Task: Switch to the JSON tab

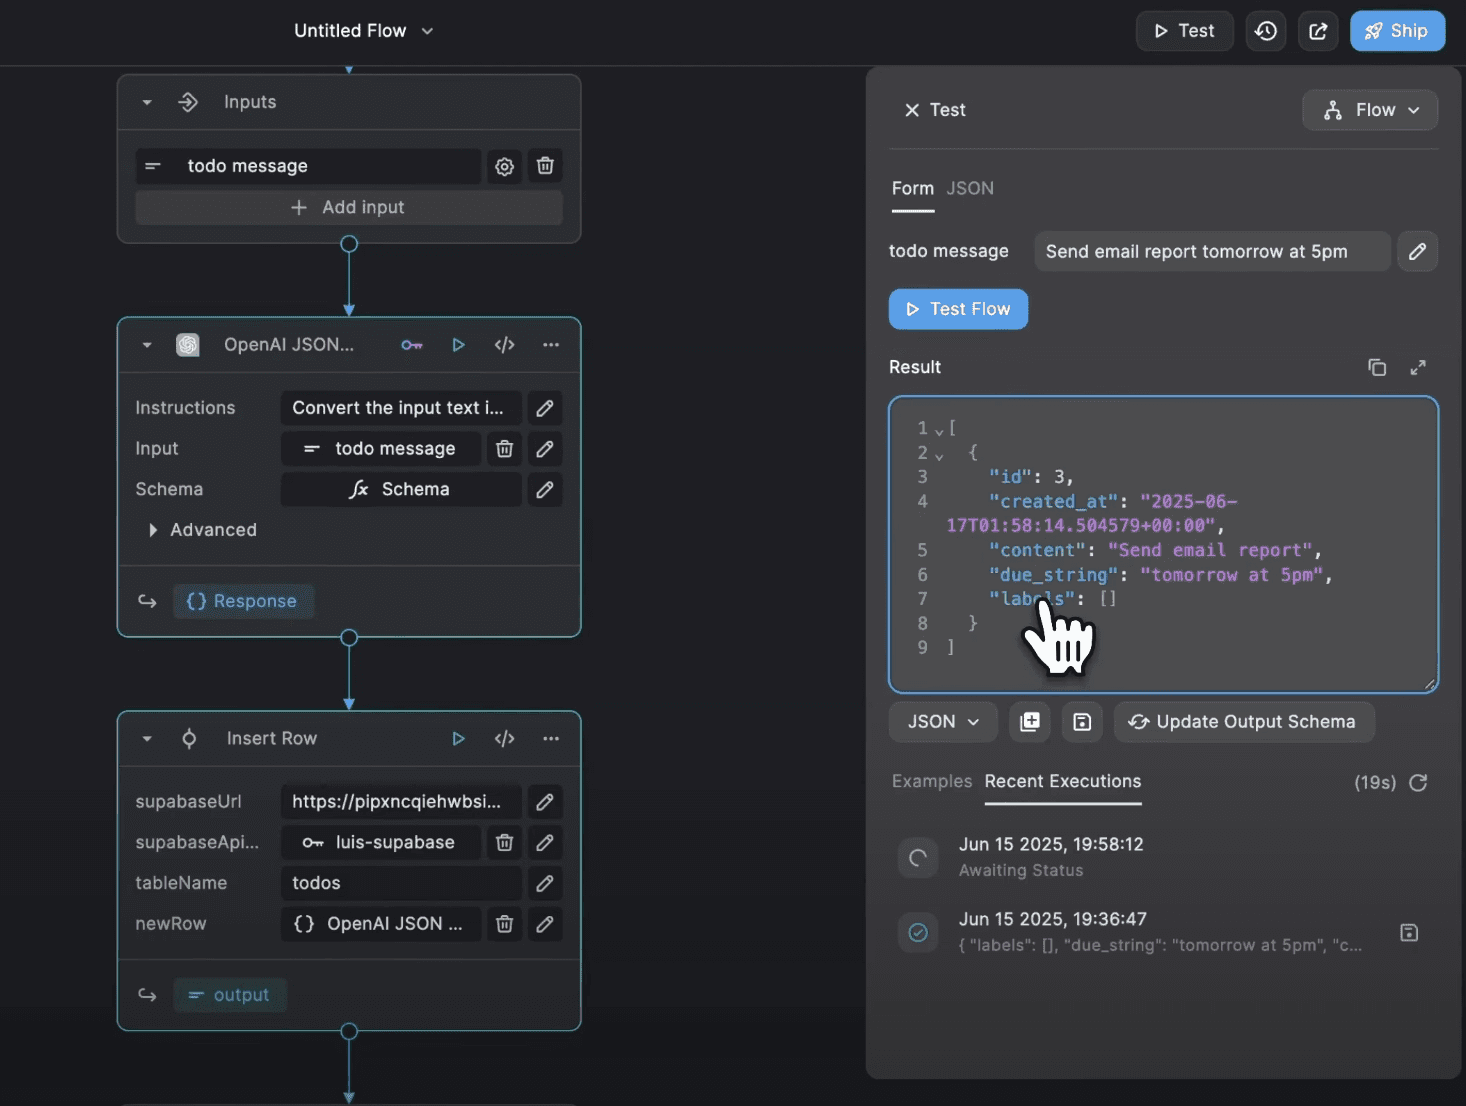Action: pos(970,189)
